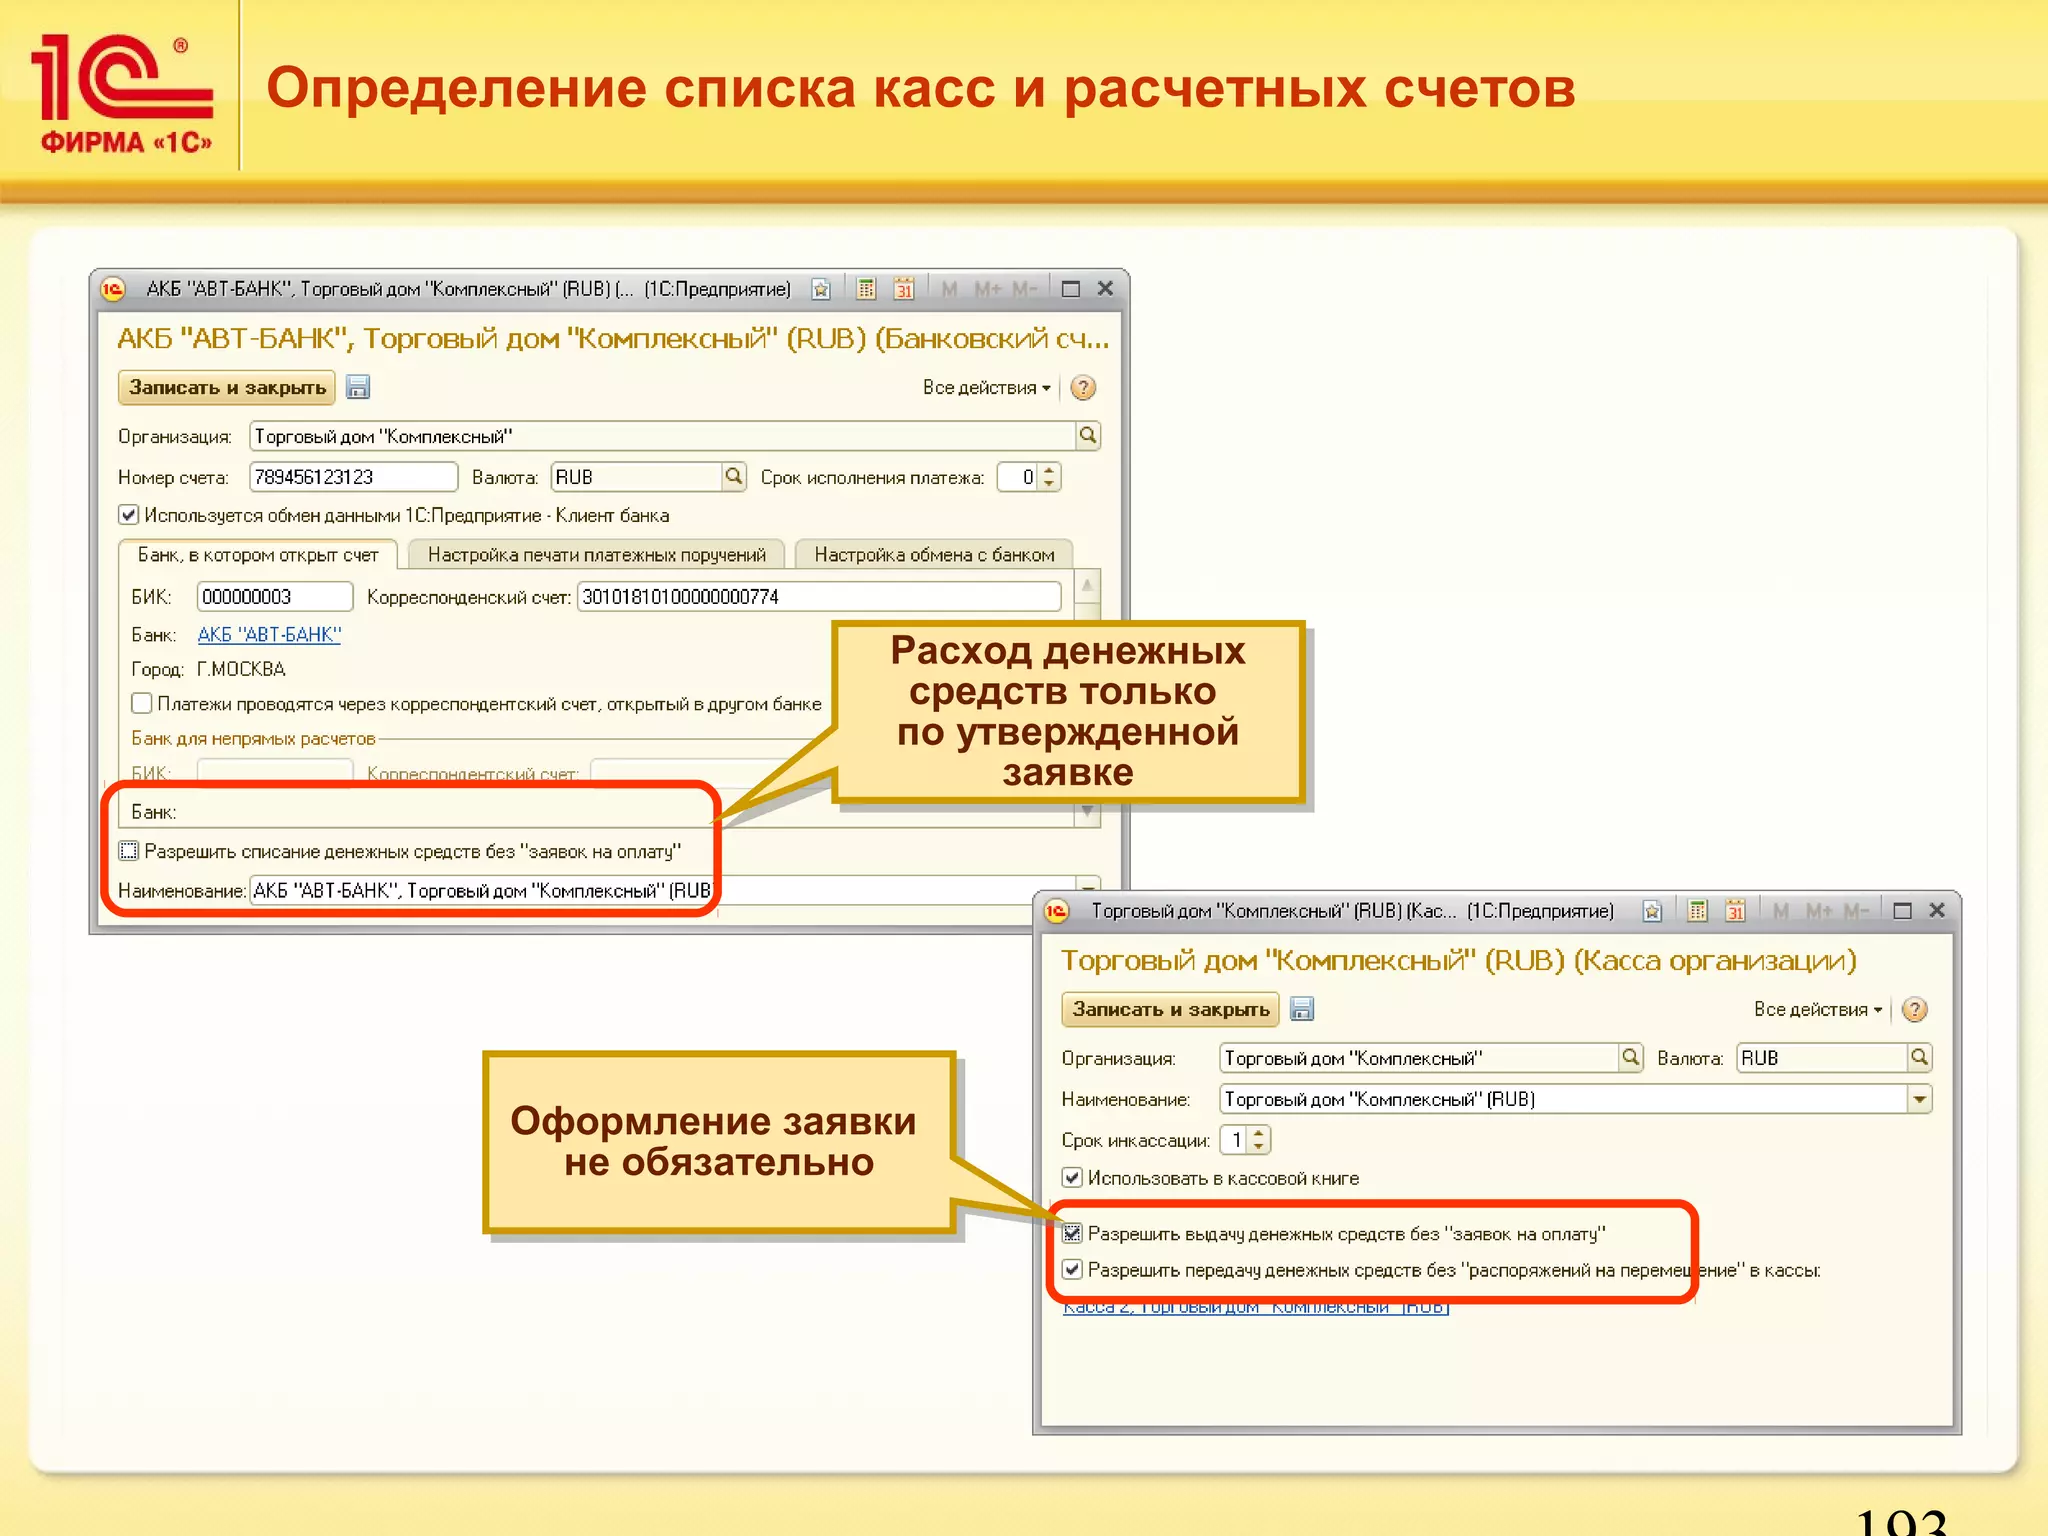Image resolution: width=2048 pixels, height=1536 pixels.
Task: Click 'Записать и закрыть' in bank account window
Action: [x=227, y=388]
